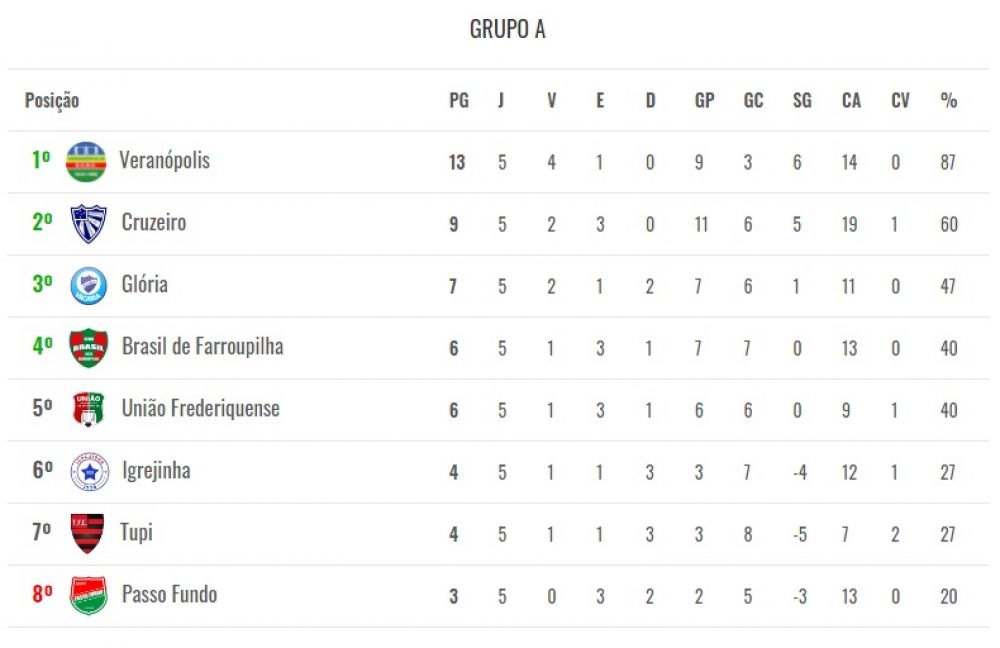Click the Passo Fundo team name
The height and width of the screenshot is (648, 1000).
coord(170,594)
